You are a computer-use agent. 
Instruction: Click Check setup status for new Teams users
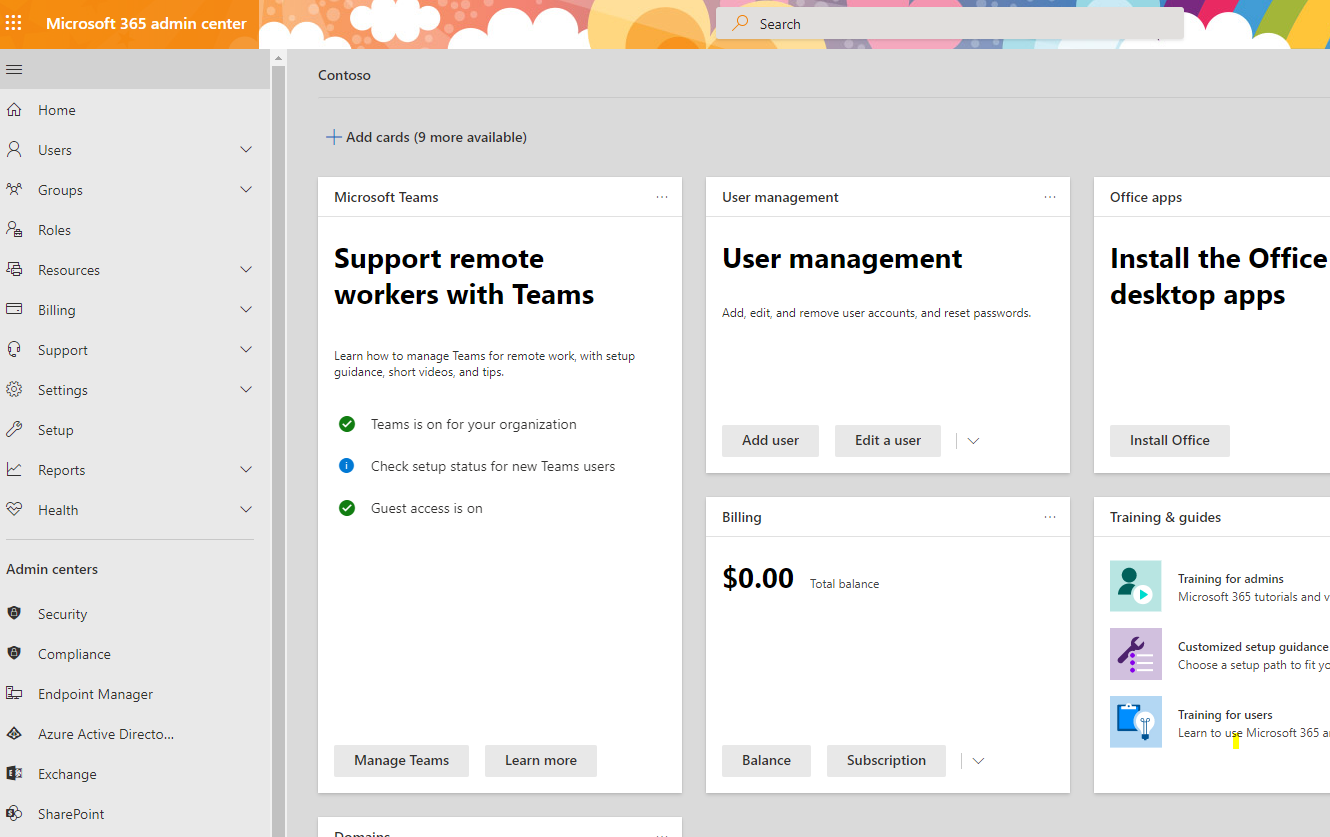[x=493, y=466]
